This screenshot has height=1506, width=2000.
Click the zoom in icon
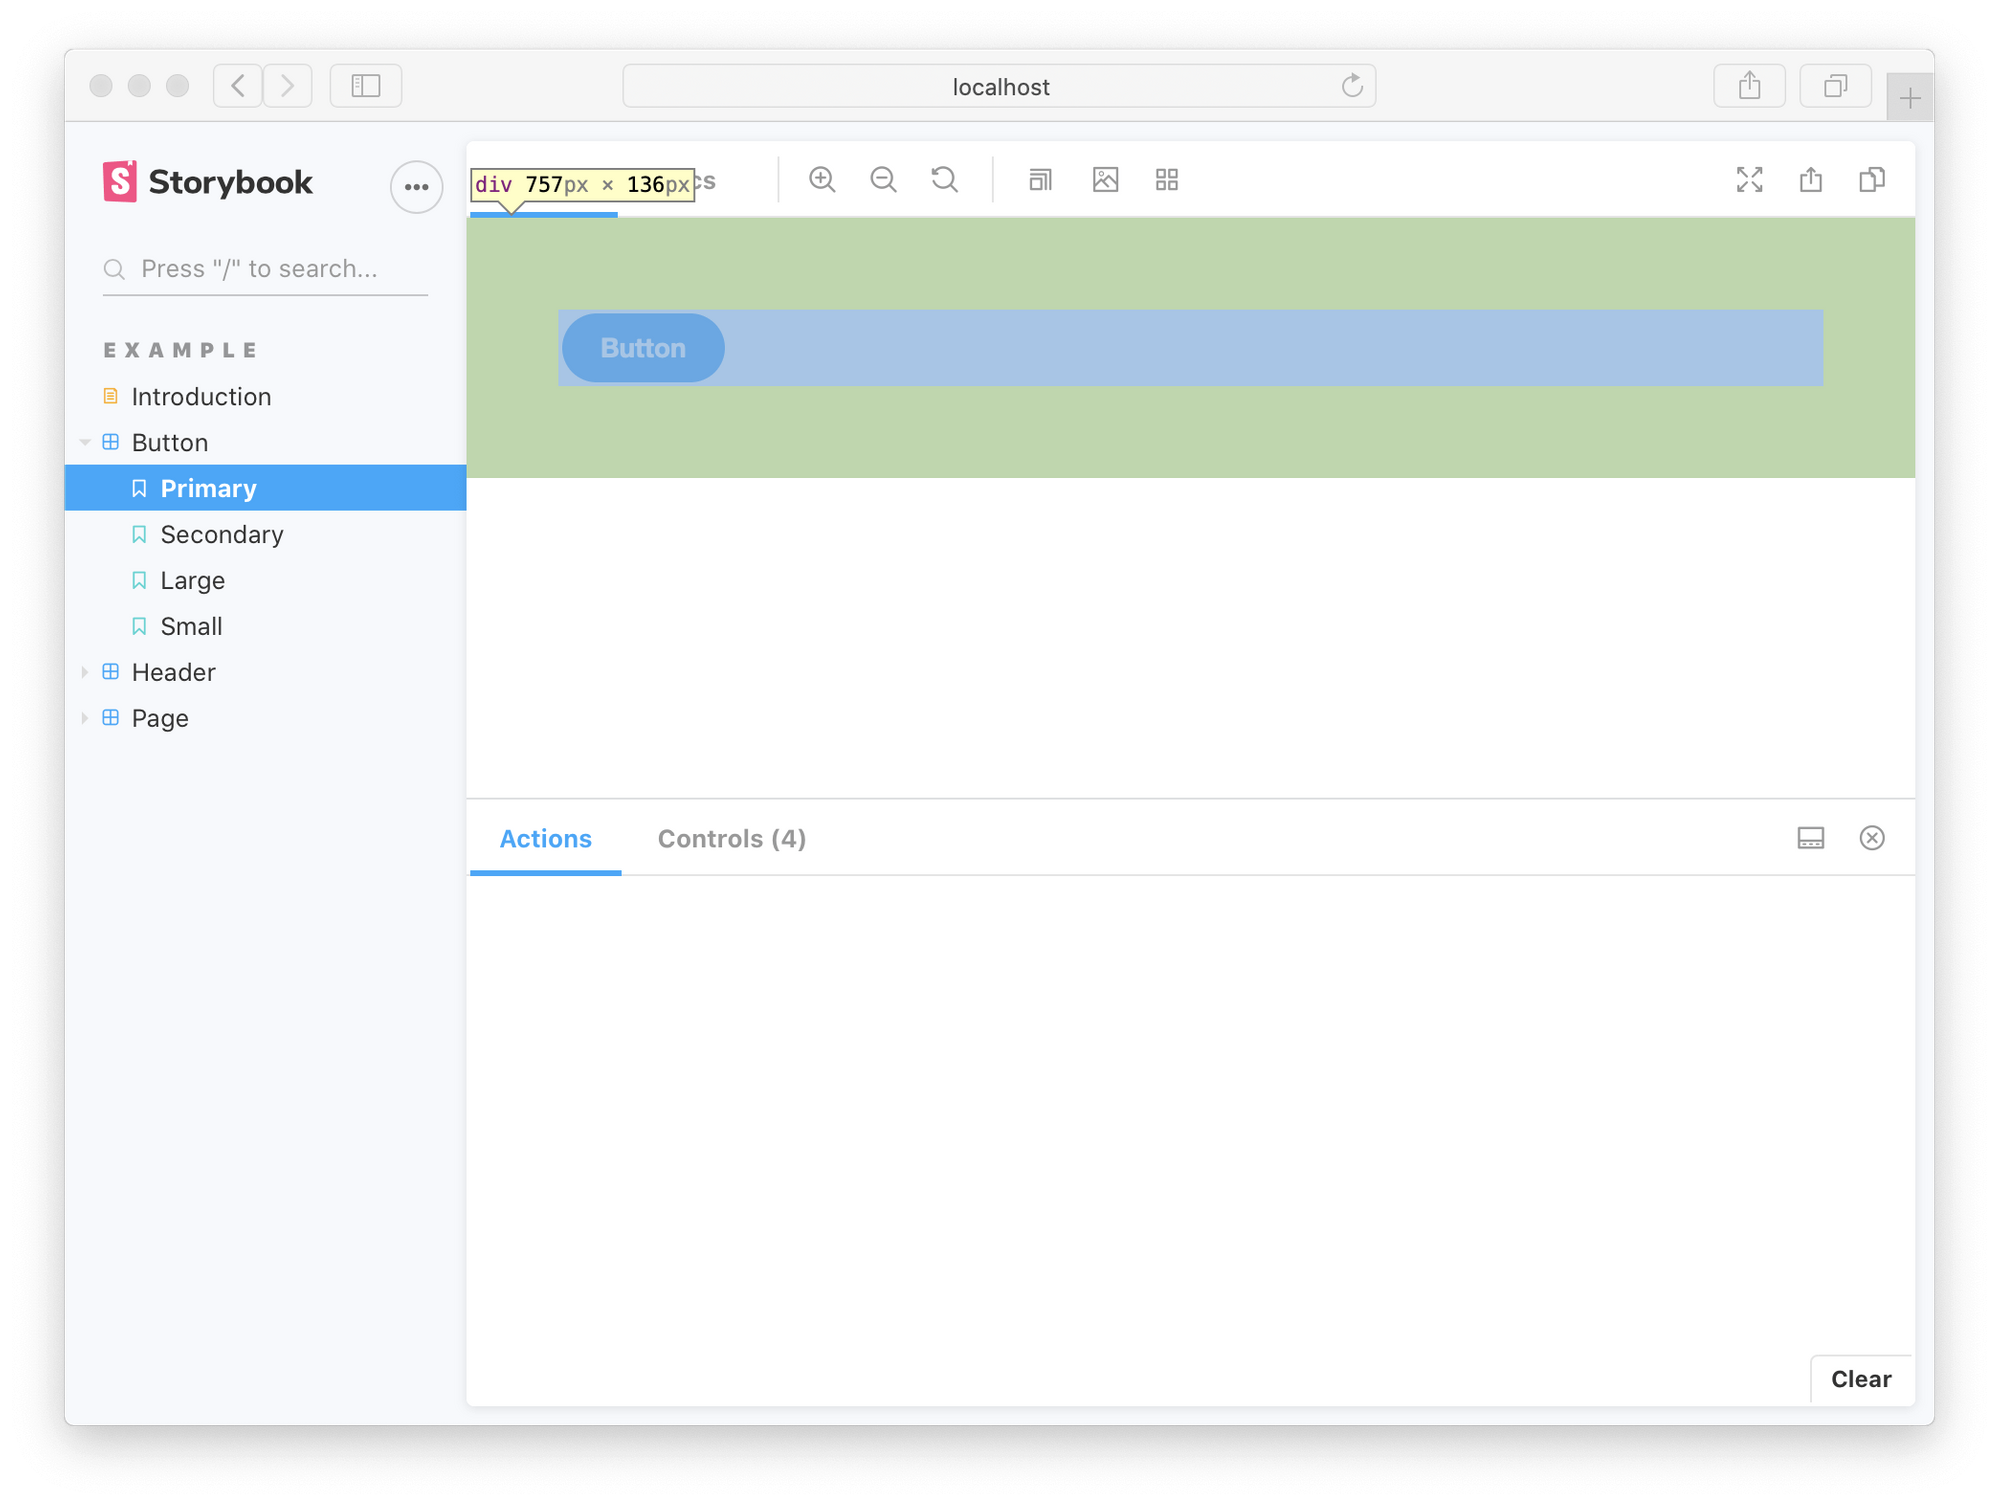822,180
